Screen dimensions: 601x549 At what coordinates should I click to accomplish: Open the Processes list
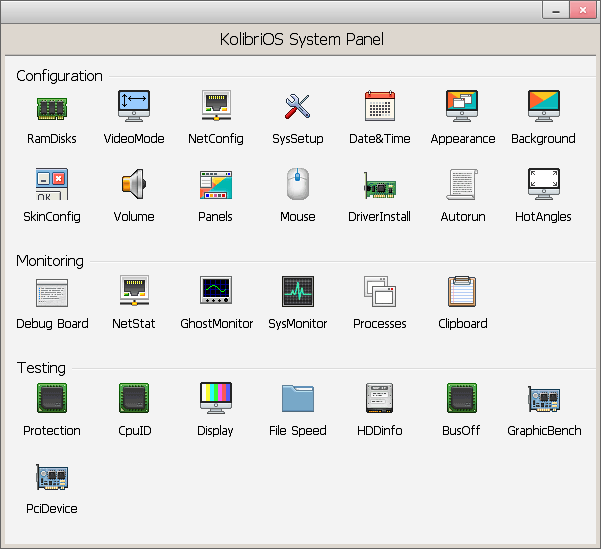[380, 291]
